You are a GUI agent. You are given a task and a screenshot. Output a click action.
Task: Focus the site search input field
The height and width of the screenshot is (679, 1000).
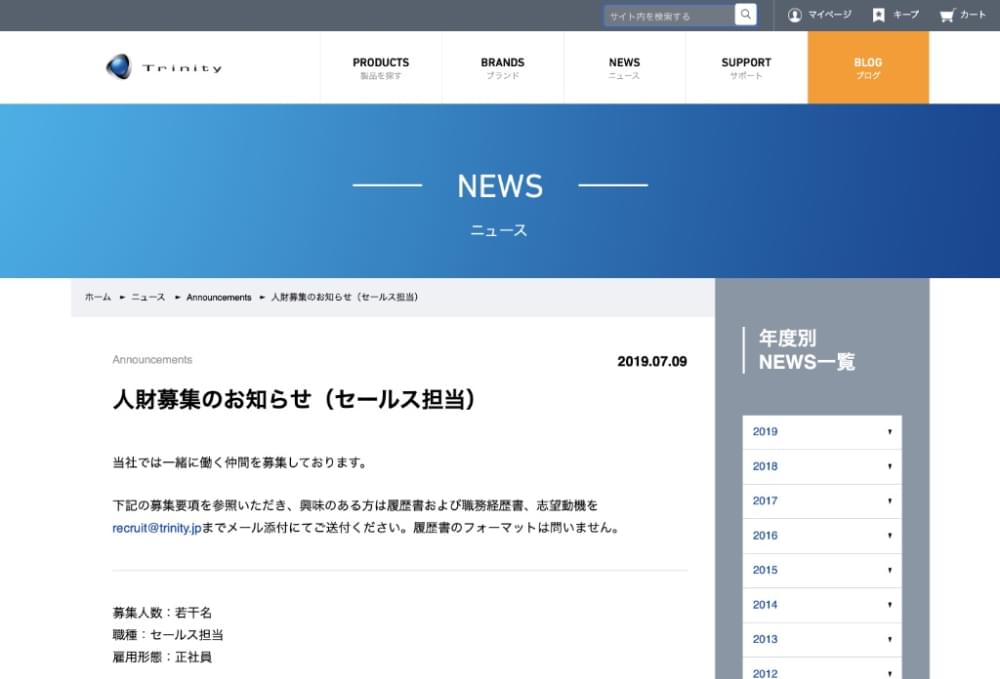pos(668,16)
